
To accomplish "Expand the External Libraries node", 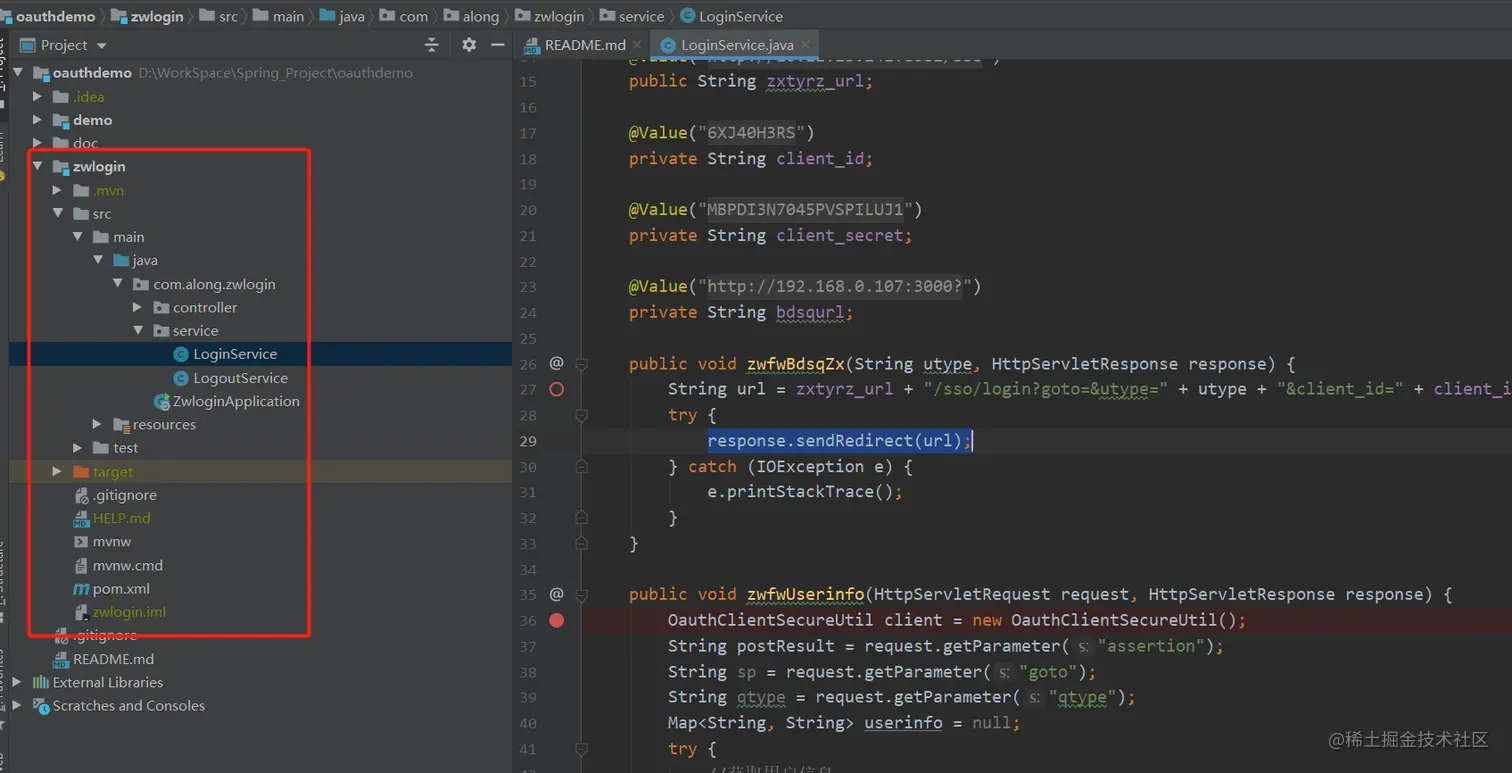I will tap(18, 682).
